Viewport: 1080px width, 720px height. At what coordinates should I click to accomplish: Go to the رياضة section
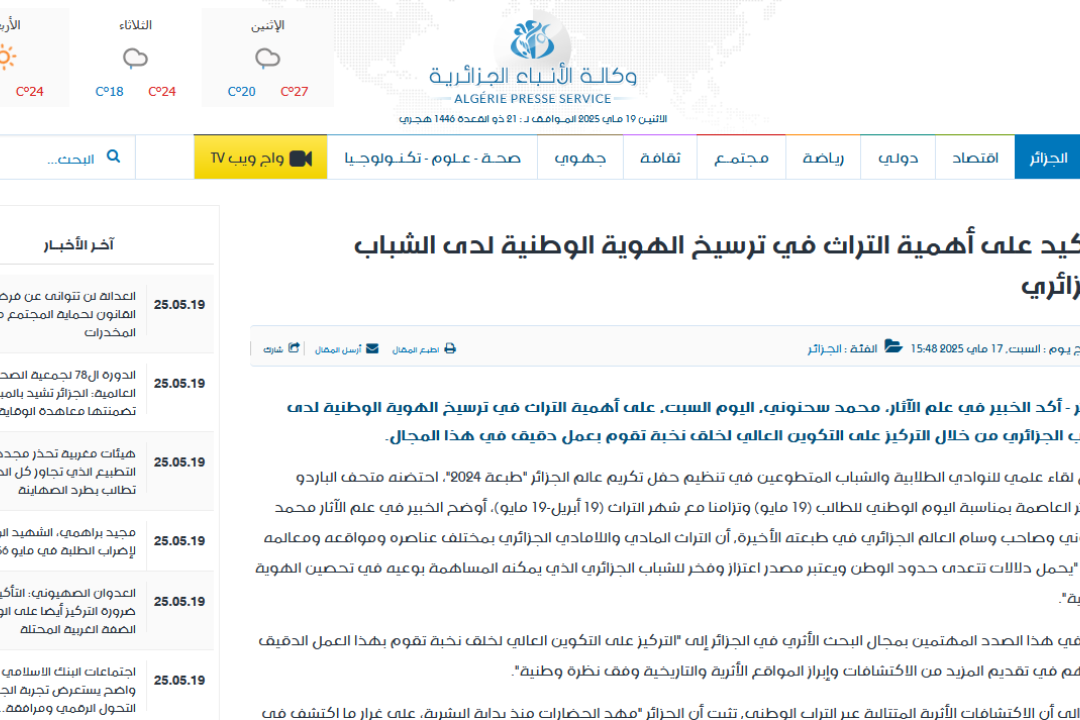click(824, 158)
